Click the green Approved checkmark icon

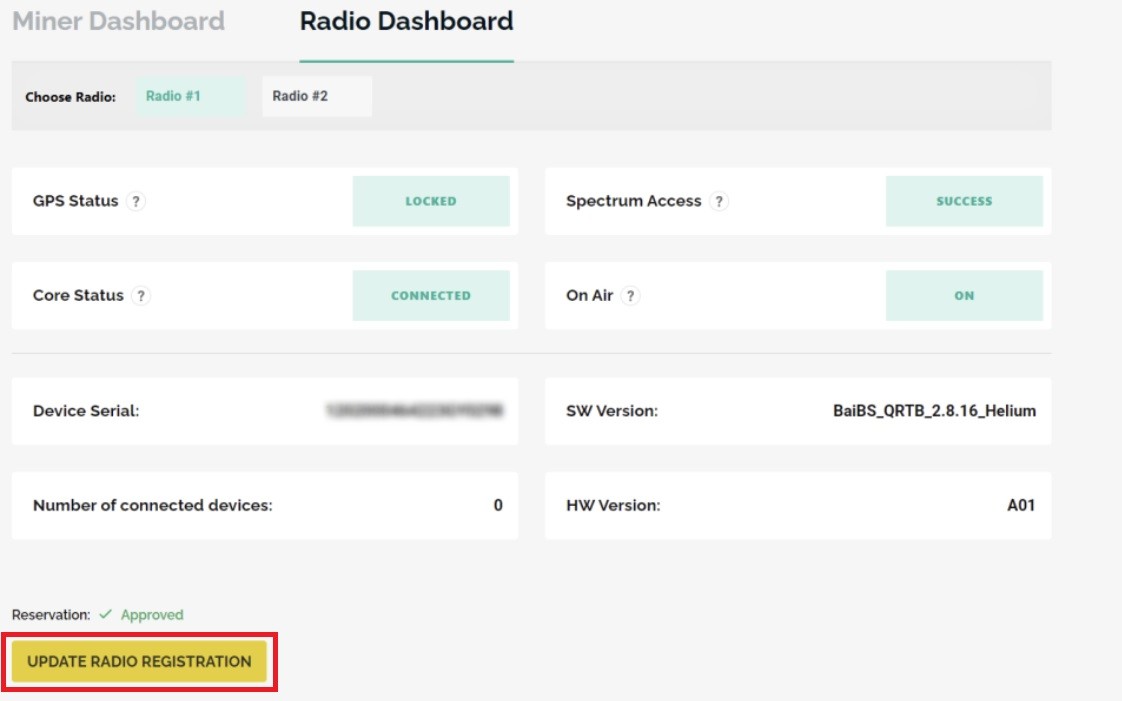[105, 615]
